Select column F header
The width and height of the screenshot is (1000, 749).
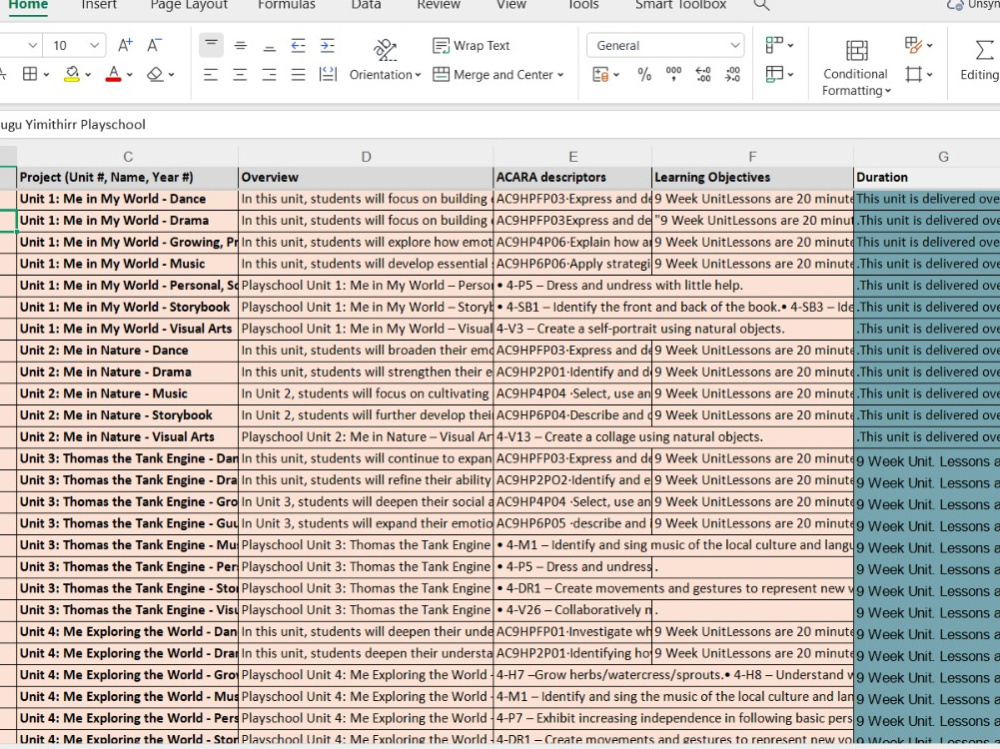click(x=753, y=156)
